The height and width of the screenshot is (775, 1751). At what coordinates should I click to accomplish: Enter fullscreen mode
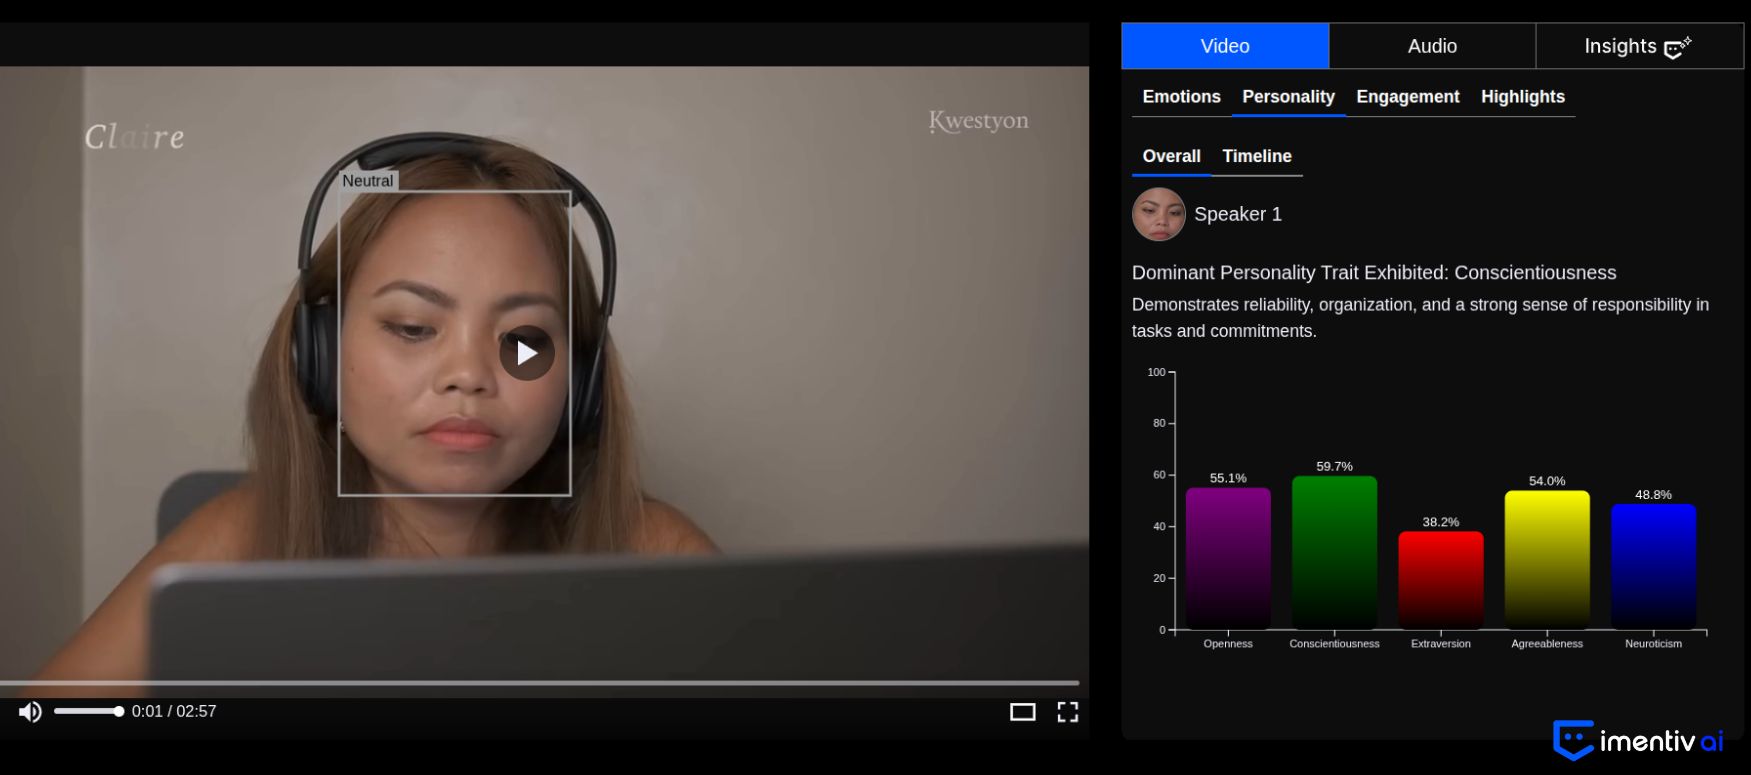tap(1068, 712)
